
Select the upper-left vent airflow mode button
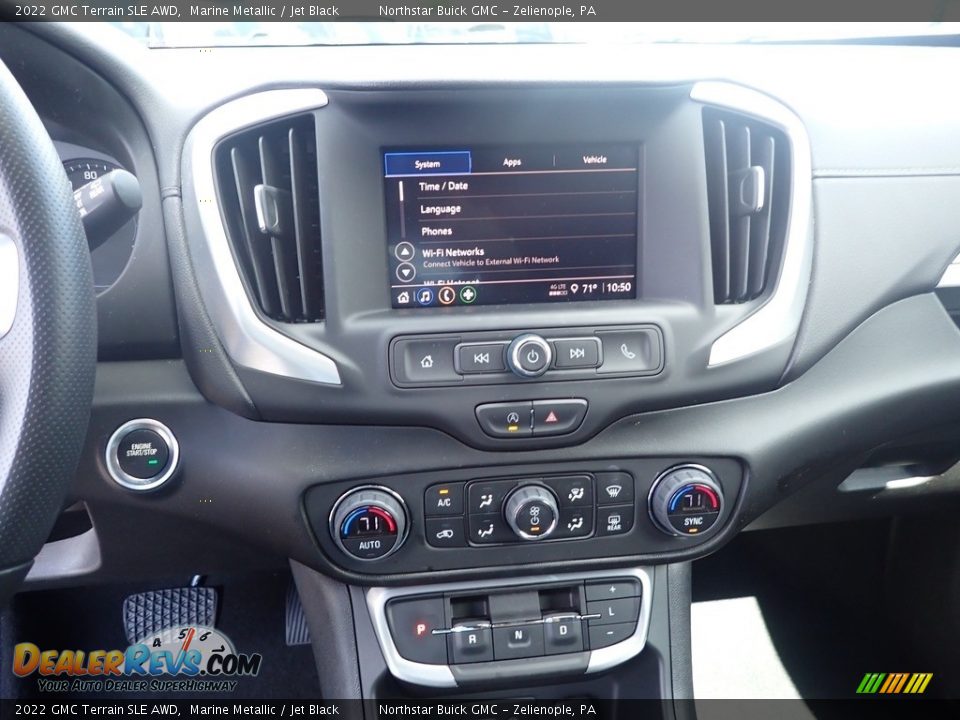click(486, 500)
